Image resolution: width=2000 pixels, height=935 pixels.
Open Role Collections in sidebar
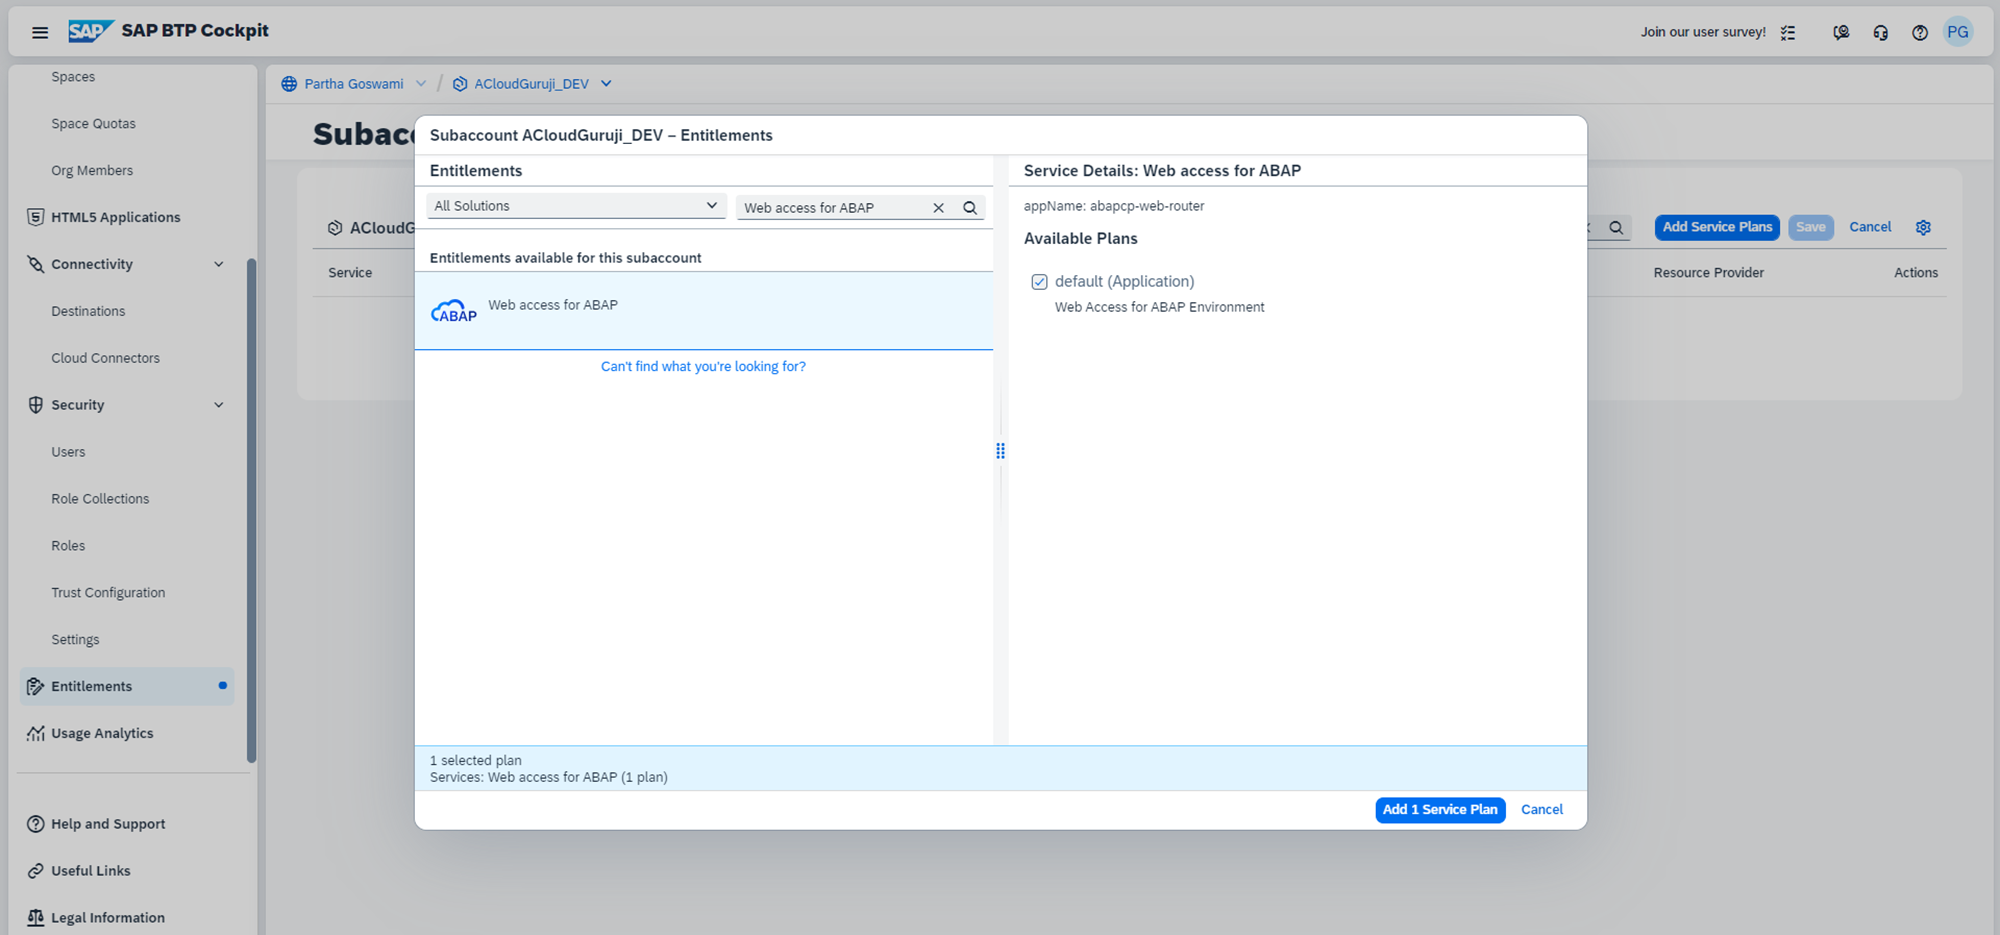coord(100,499)
